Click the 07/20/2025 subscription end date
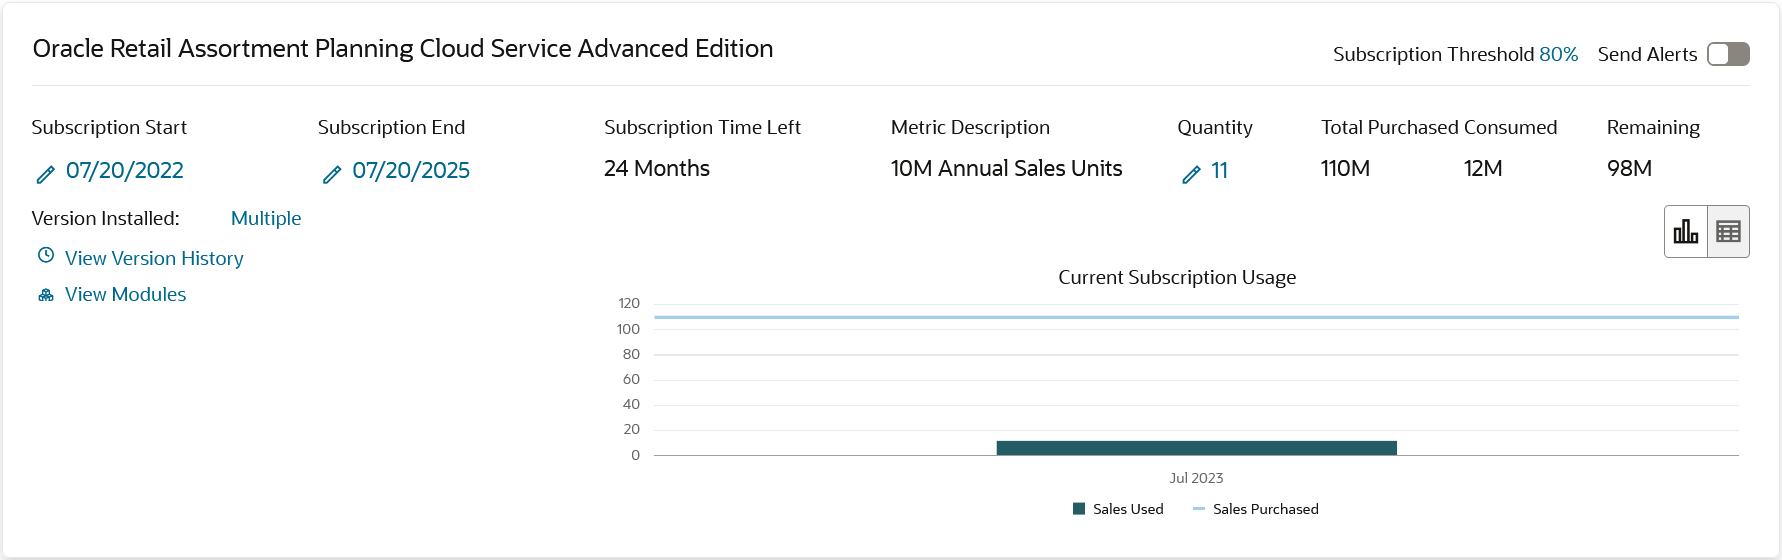Viewport: 1782px width, 560px height. coord(411,170)
